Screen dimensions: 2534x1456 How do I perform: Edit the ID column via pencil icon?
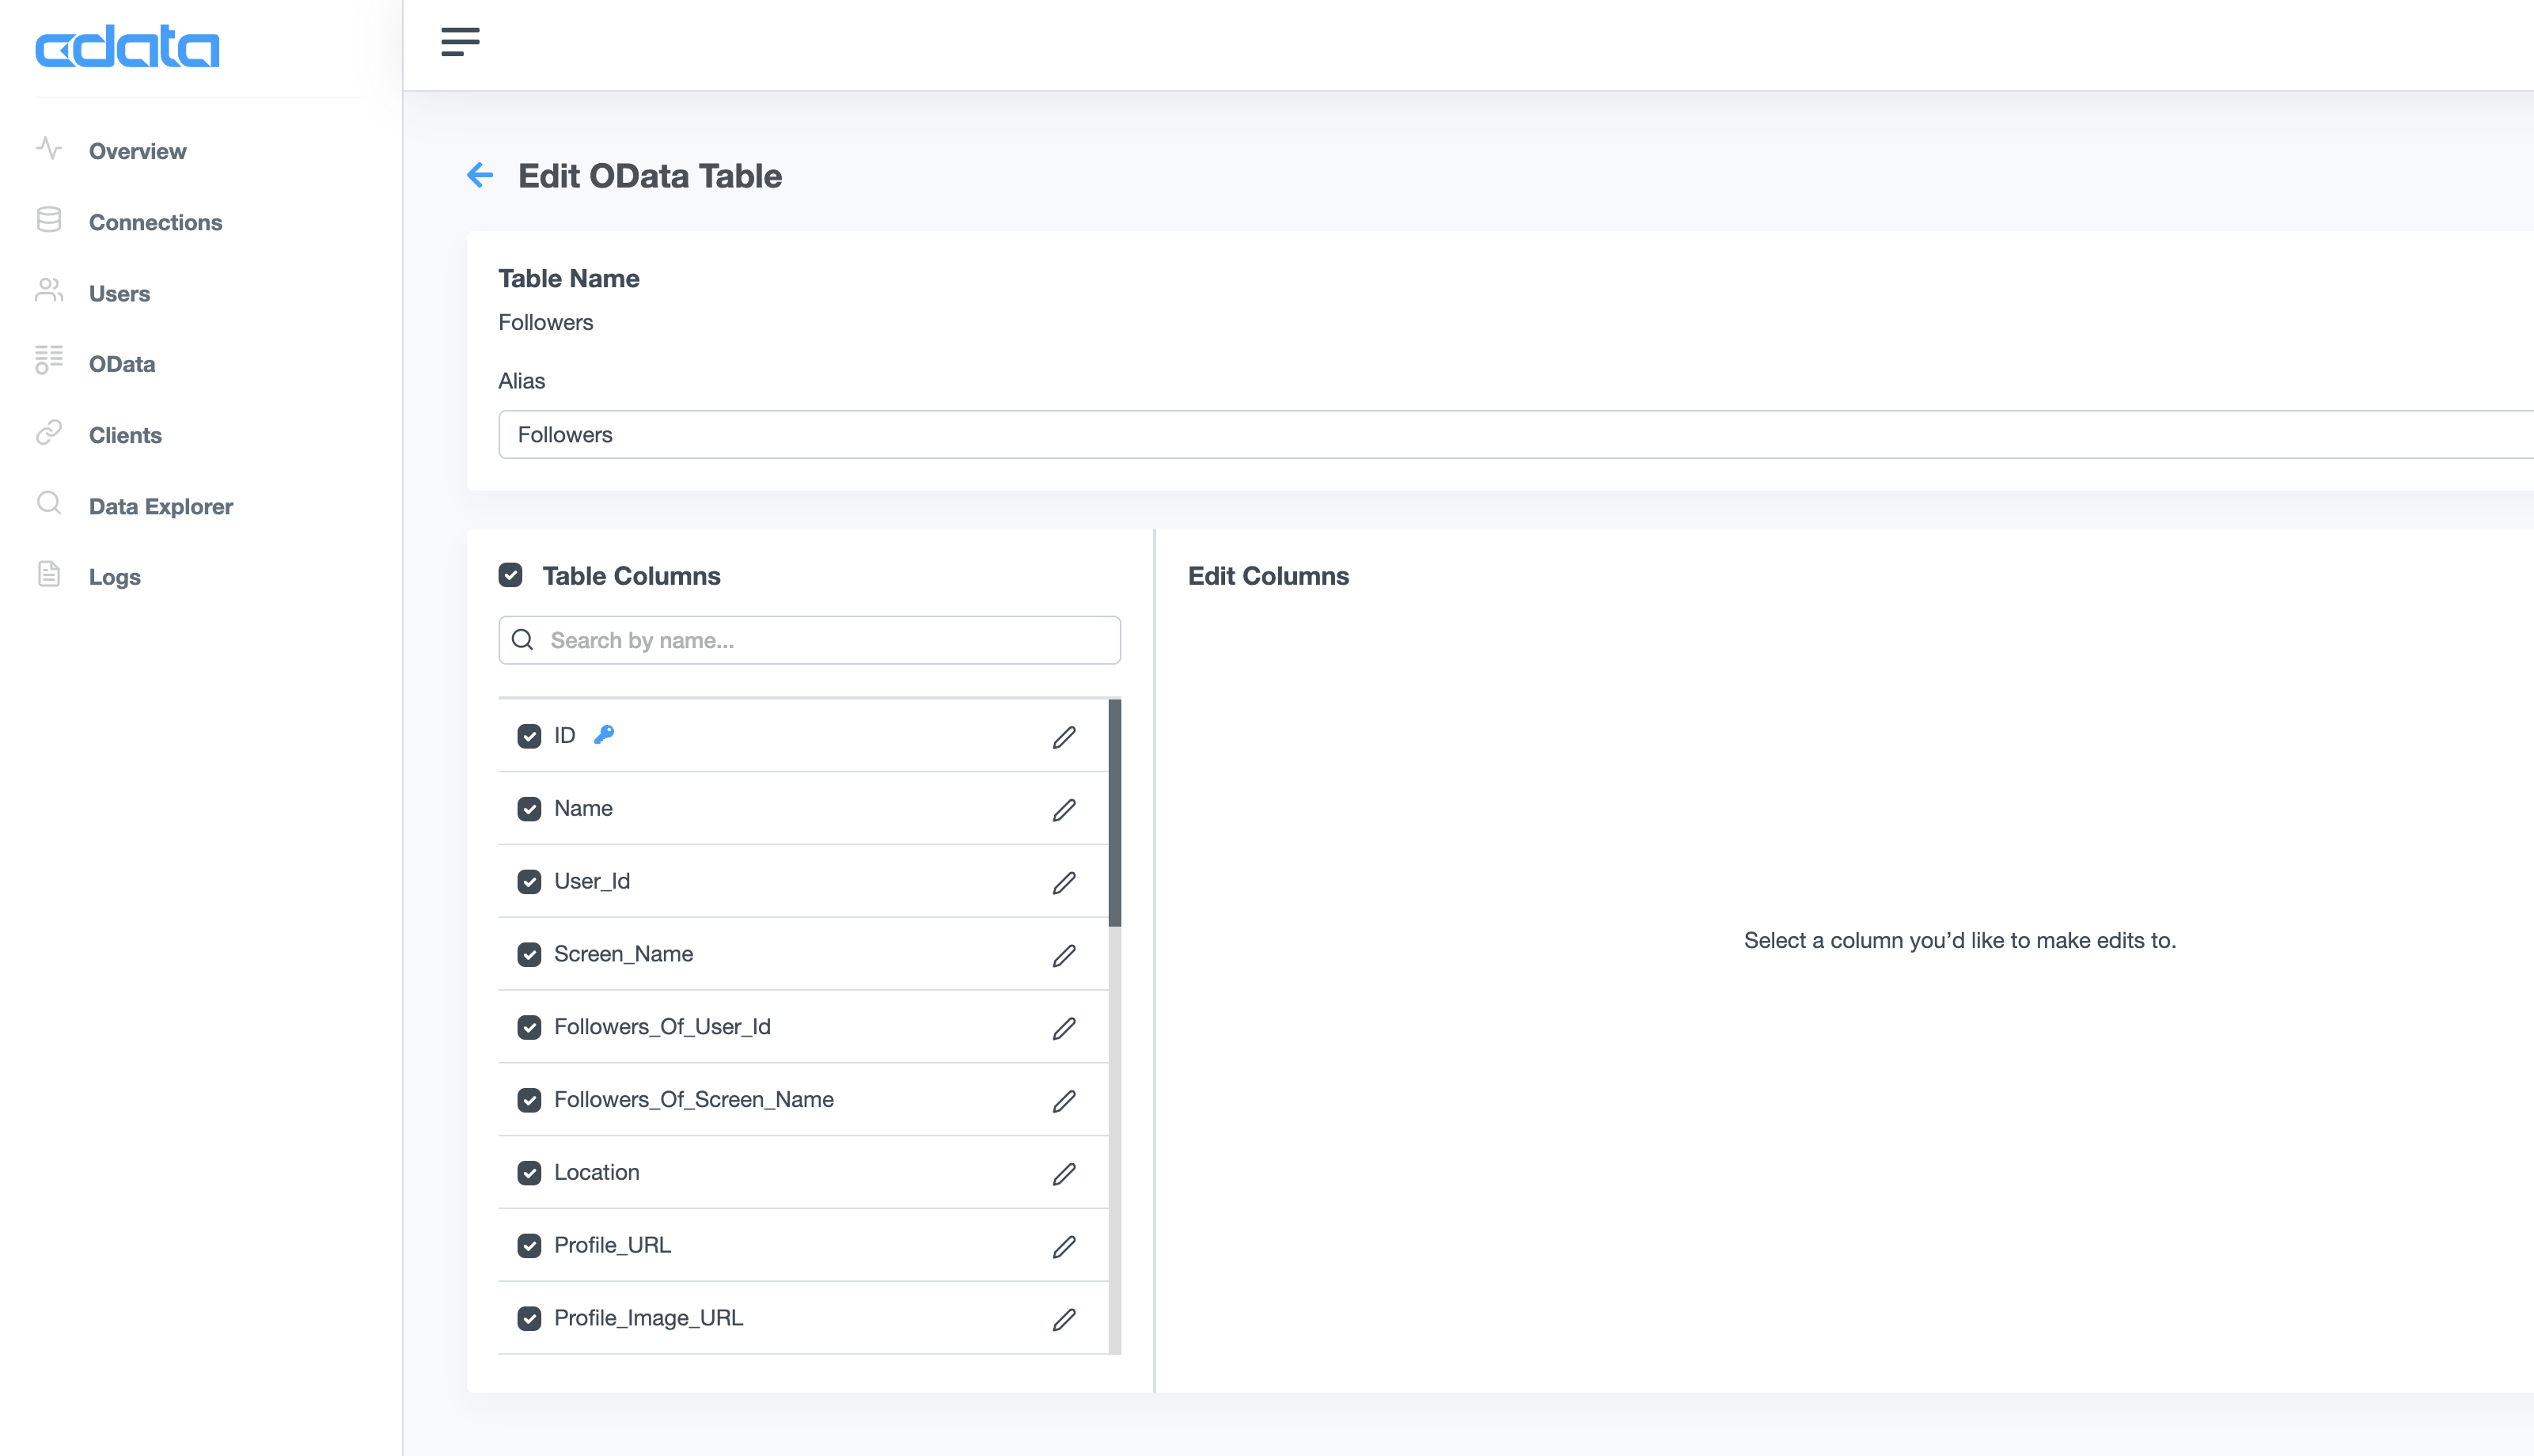tap(1063, 737)
